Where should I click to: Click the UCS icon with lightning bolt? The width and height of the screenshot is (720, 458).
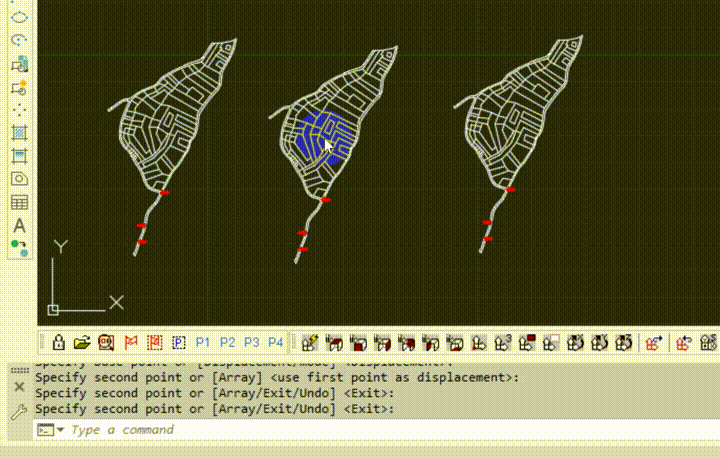click(x=310, y=343)
